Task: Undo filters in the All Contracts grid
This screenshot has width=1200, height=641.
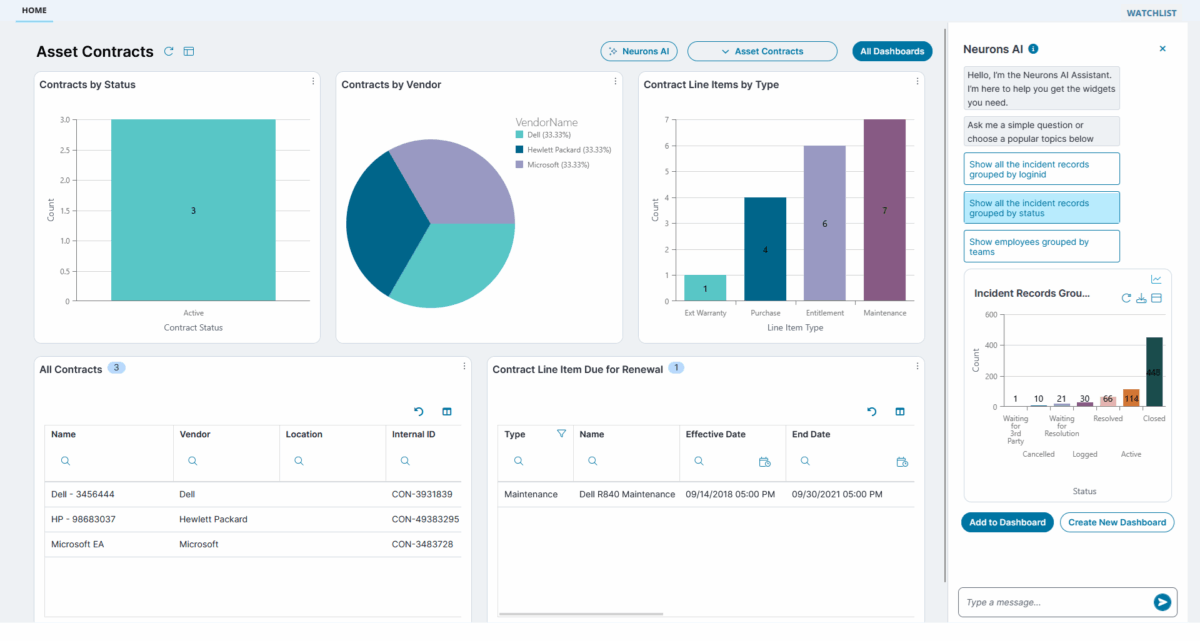Action: coord(419,411)
